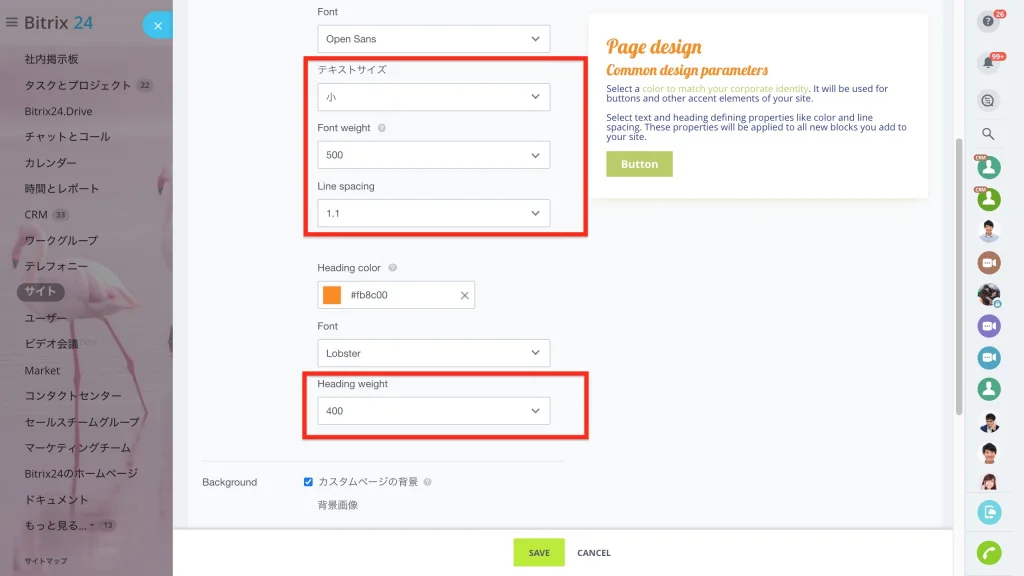The image size is (1024, 576).
Task: Click the orange heading color swatch
Action: pyautogui.click(x=332, y=295)
